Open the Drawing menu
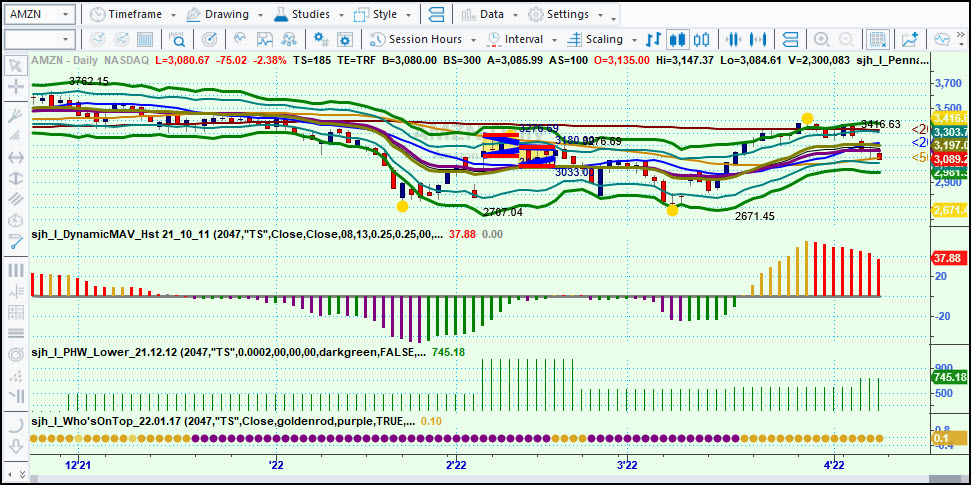Image resolution: width=971 pixels, height=485 pixels. click(x=225, y=14)
